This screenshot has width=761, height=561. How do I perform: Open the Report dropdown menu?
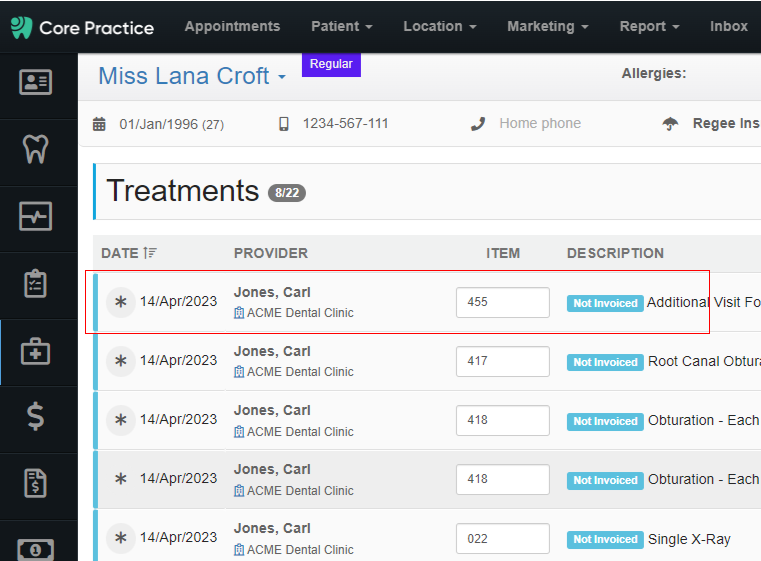pyautogui.click(x=649, y=26)
